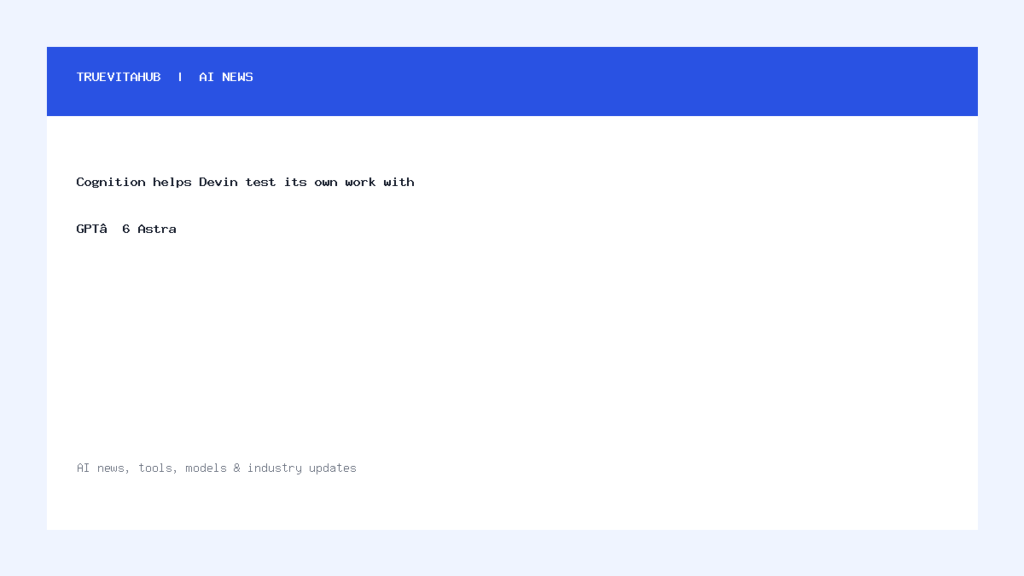Click the word Cognition in the headline

coord(111,182)
